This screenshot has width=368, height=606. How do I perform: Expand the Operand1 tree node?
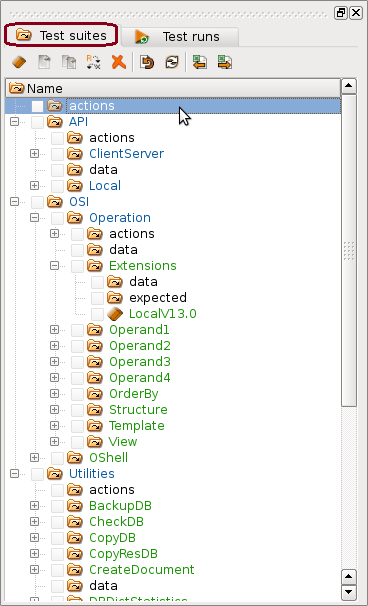[x=55, y=330]
